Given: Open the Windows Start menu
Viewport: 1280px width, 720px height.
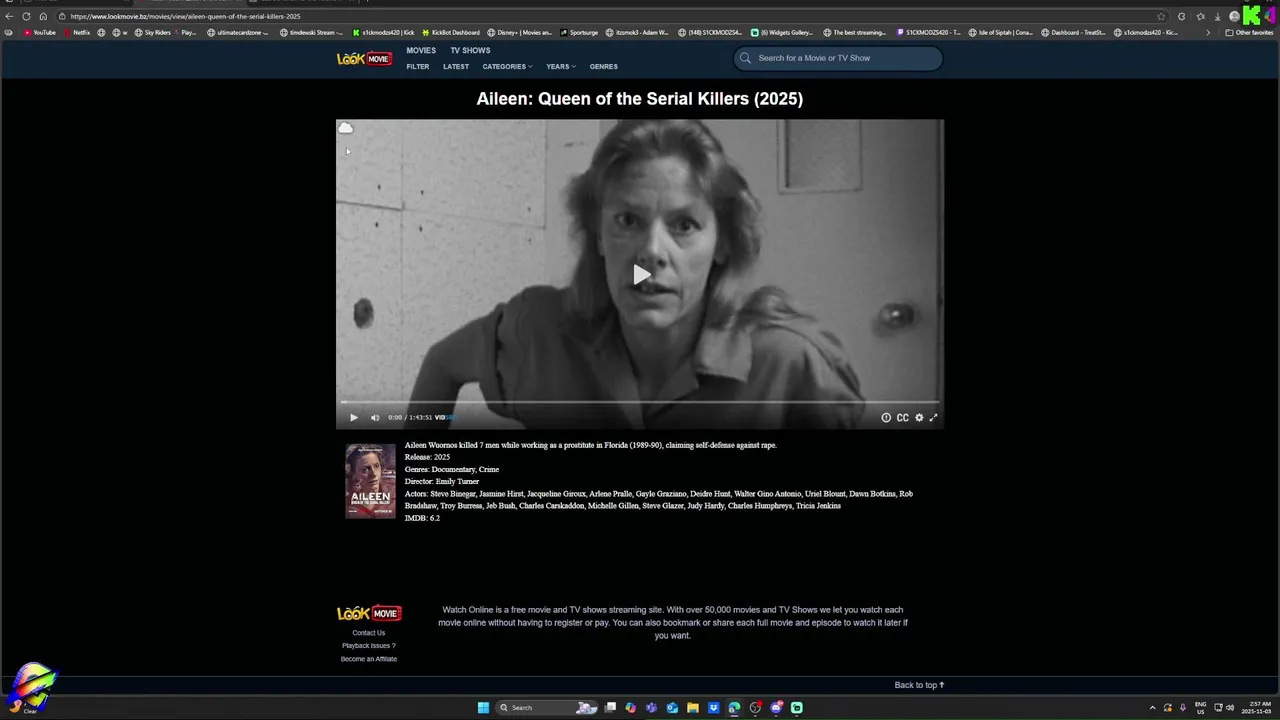Looking at the screenshot, I should pyautogui.click(x=483, y=708).
